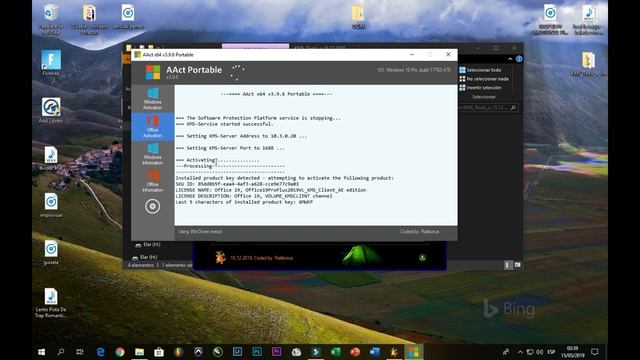Launch Google Chrome from taskbar
640x360 pixels.
[x=120, y=352]
